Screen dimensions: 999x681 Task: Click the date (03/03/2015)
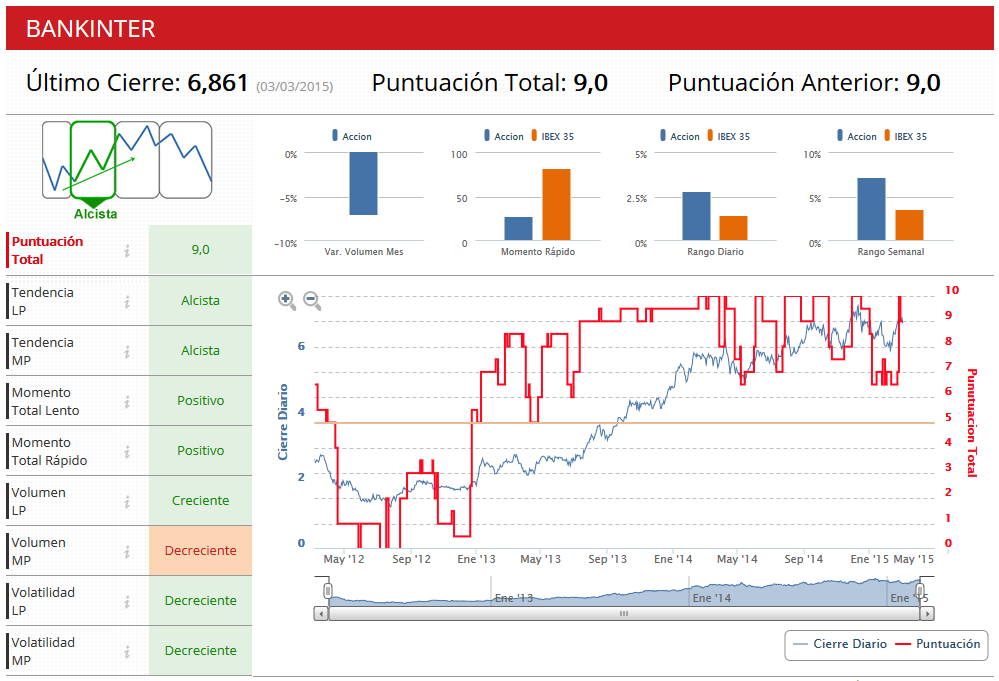(x=294, y=87)
